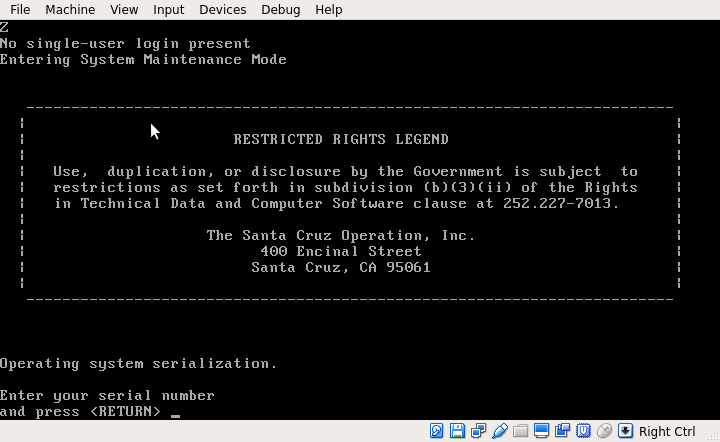720x442 pixels.
Task: Open the Machine menu
Action: pos(70,9)
